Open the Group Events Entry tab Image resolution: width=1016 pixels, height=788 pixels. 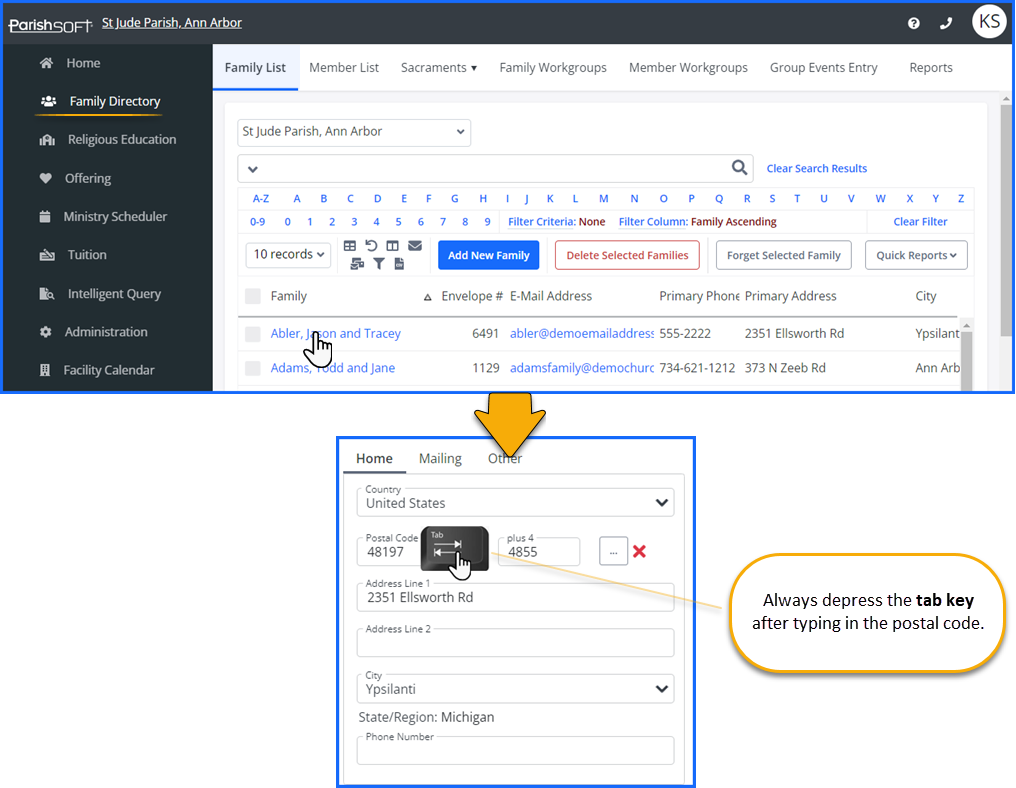pos(824,68)
